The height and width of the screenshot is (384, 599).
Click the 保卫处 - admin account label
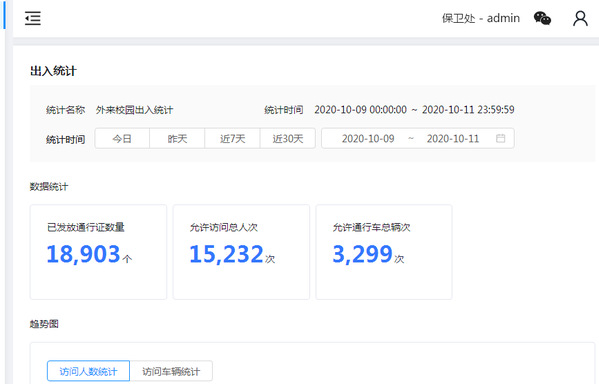(x=481, y=18)
